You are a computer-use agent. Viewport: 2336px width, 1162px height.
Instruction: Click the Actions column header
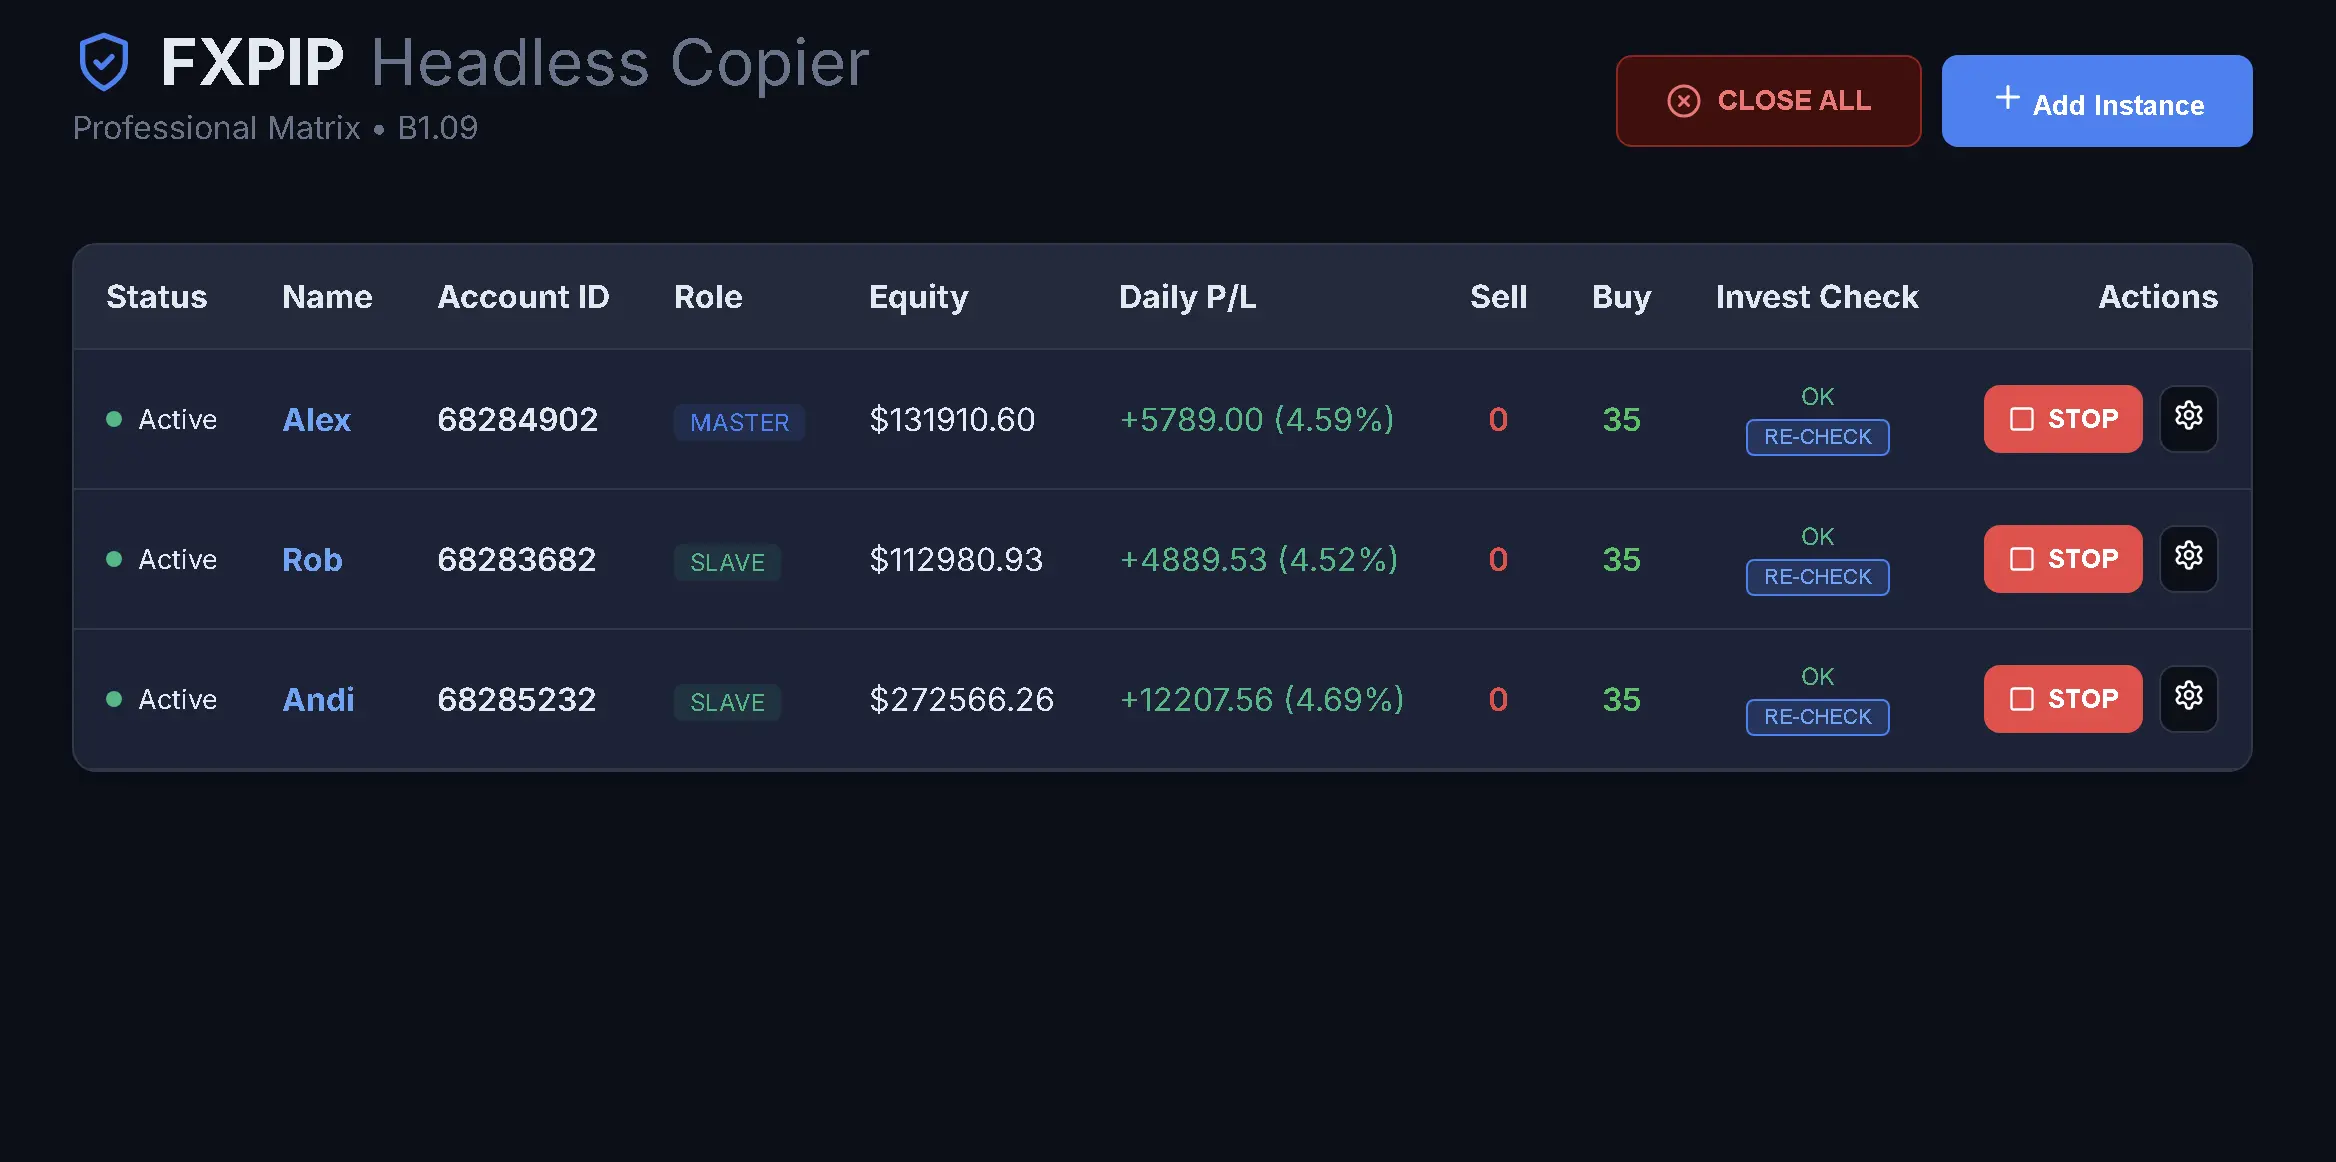pyautogui.click(x=2158, y=297)
